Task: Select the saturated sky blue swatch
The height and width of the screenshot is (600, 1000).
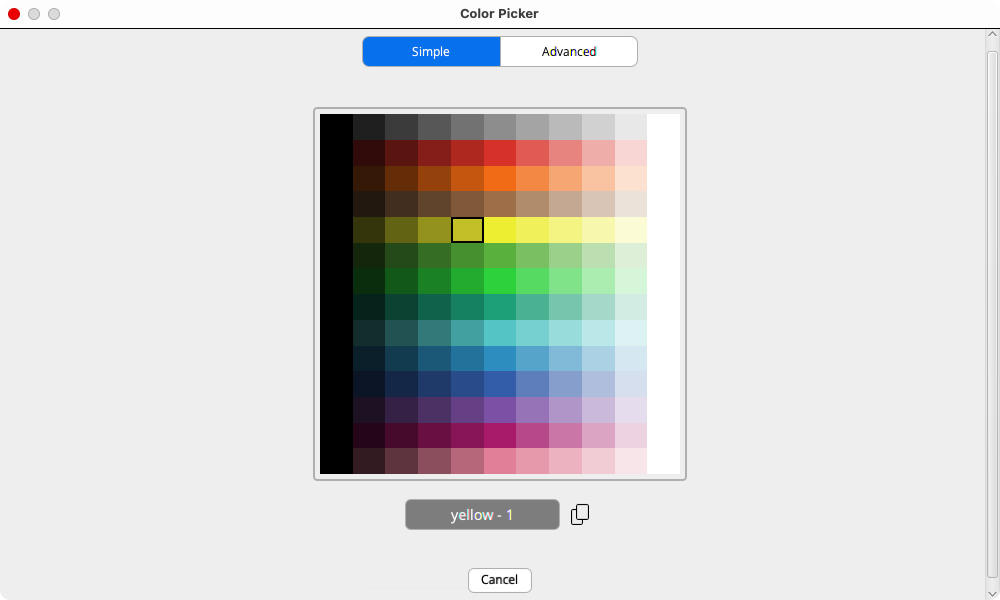Action: pos(500,360)
